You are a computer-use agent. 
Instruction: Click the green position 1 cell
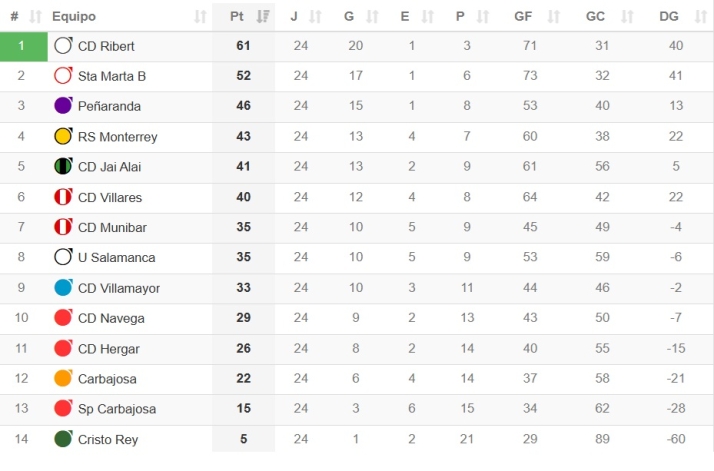[x=23, y=46]
